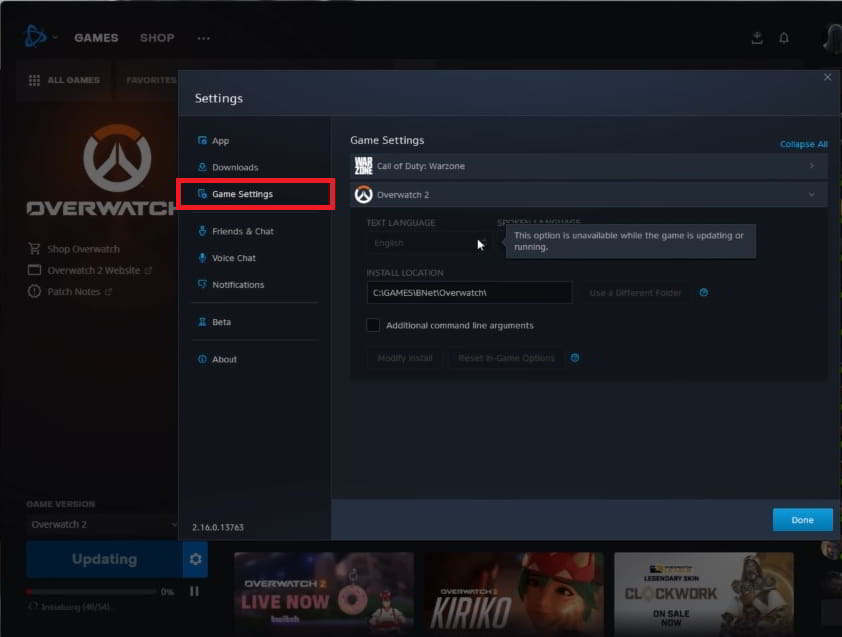
Task: Click the Patch Notes icon
Action: coord(34,292)
